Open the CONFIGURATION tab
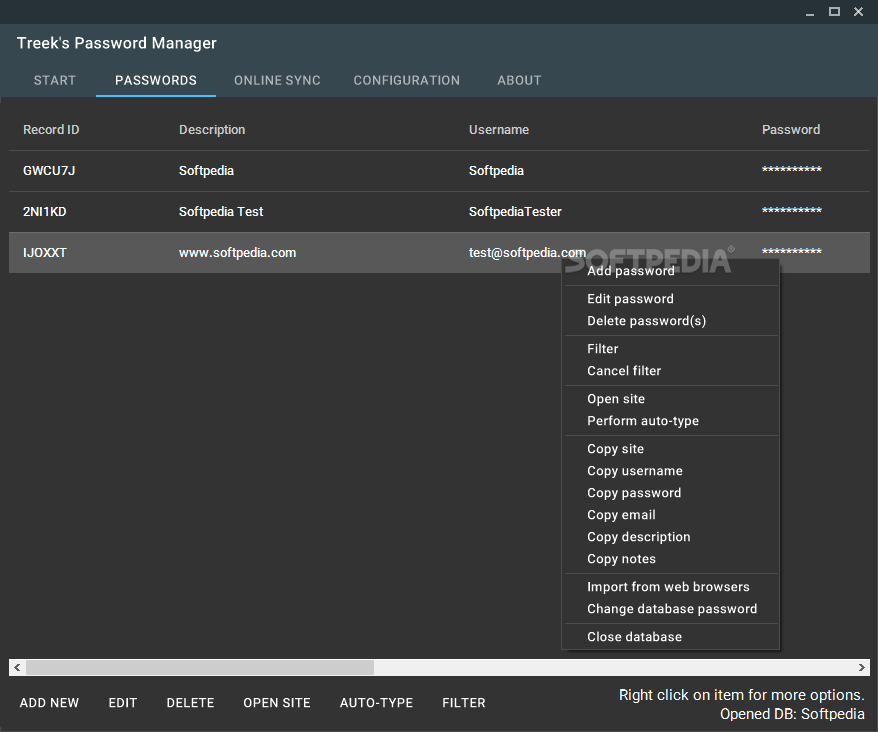The width and height of the screenshot is (878, 732). pos(407,80)
